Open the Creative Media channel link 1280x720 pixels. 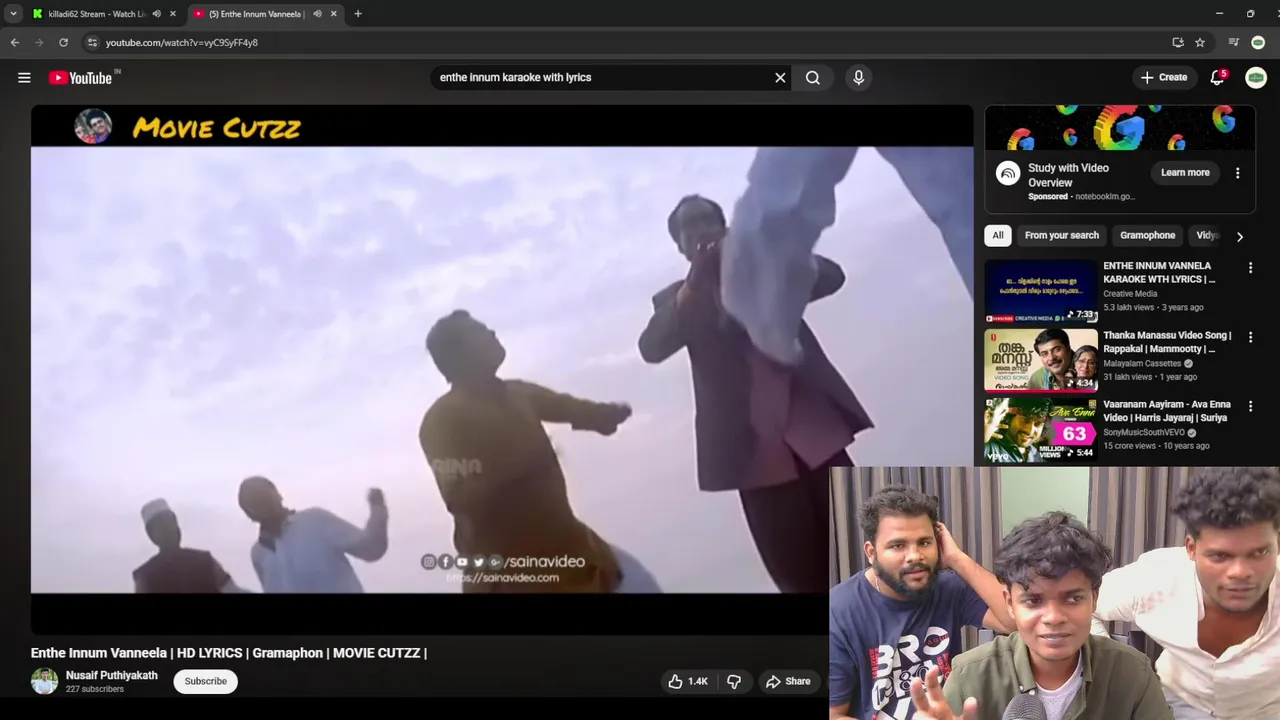coord(1130,294)
